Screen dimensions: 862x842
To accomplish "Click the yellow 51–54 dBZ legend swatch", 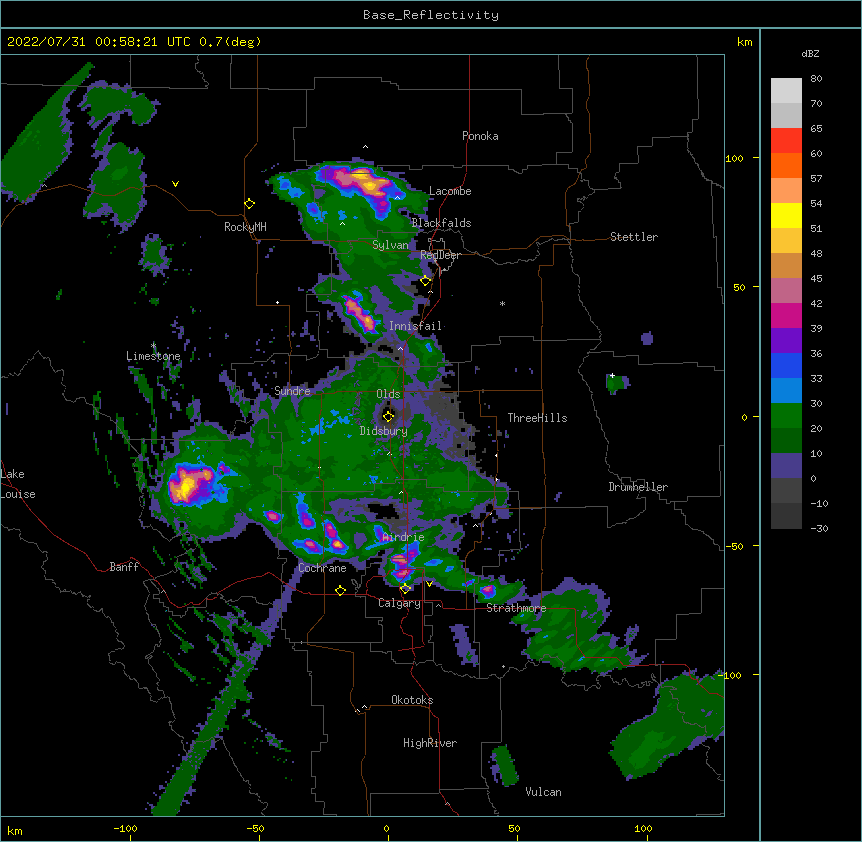I will 786,215.
